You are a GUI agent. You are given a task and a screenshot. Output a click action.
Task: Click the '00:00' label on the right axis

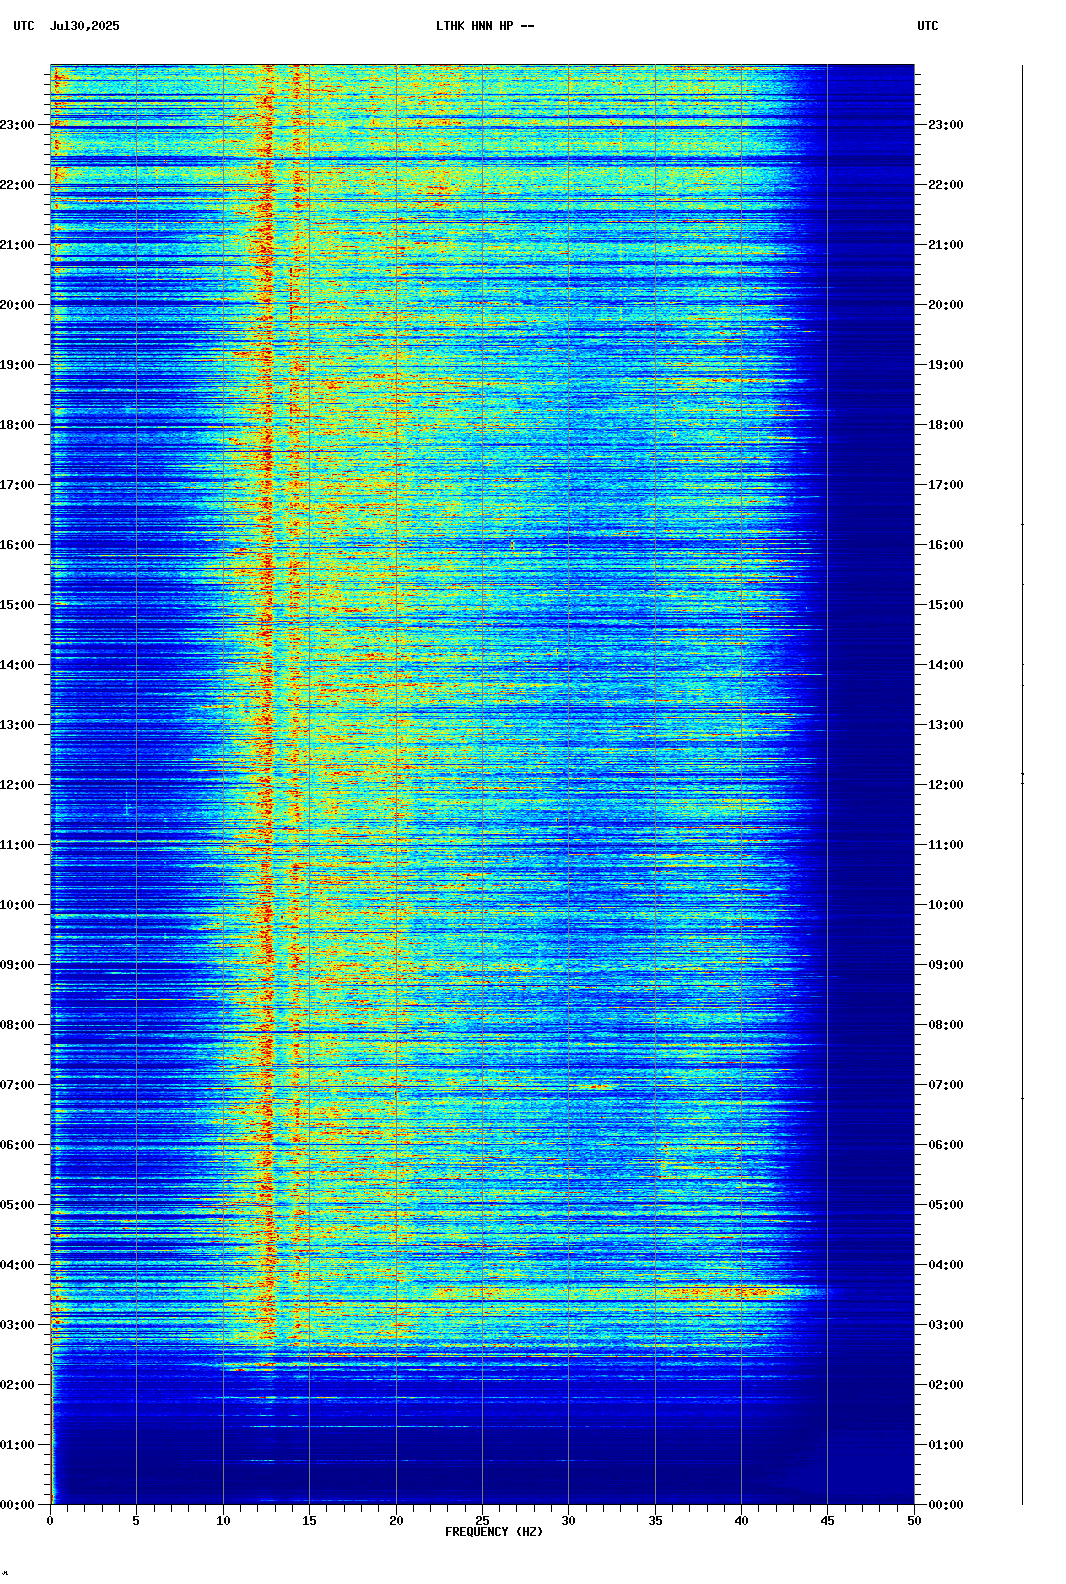coord(946,1505)
